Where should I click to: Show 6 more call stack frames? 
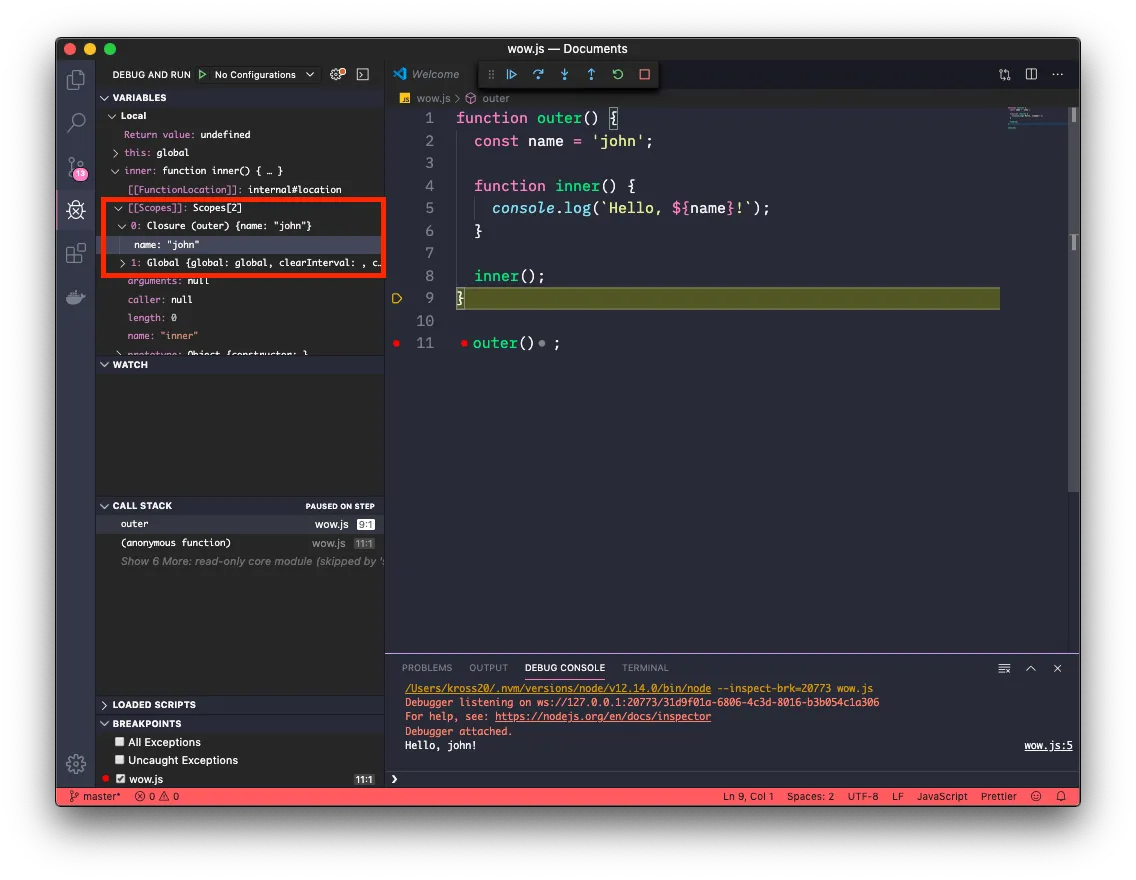251,561
